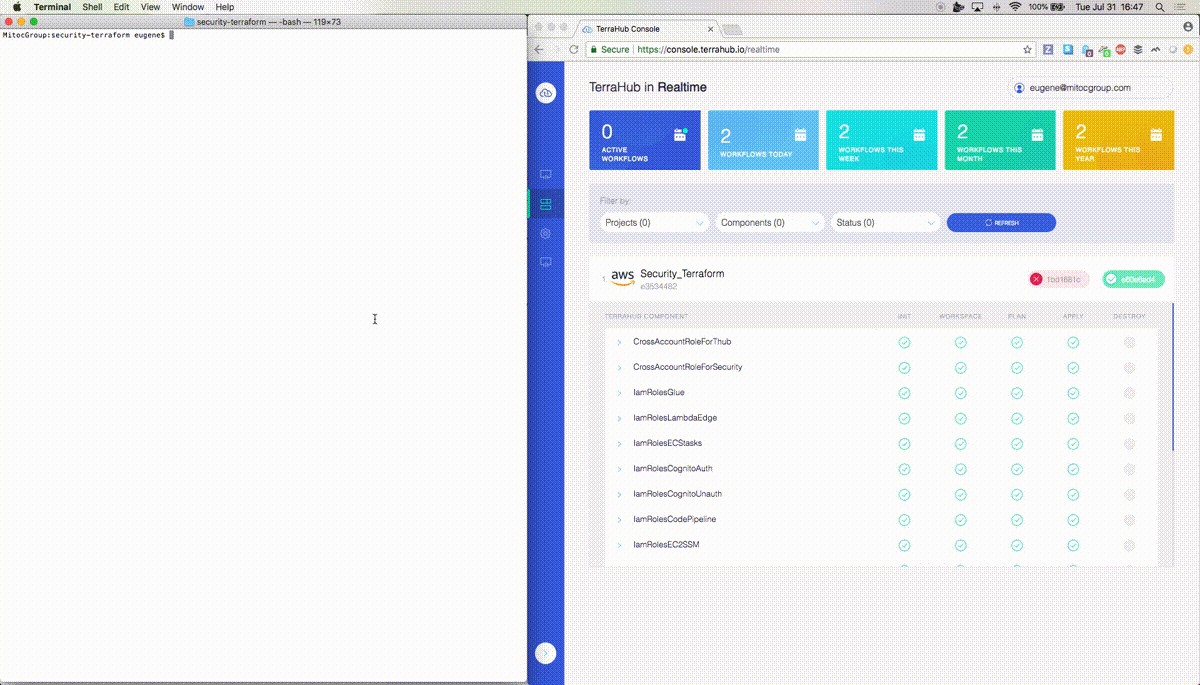Click the Refresh button

click(1001, 223)
